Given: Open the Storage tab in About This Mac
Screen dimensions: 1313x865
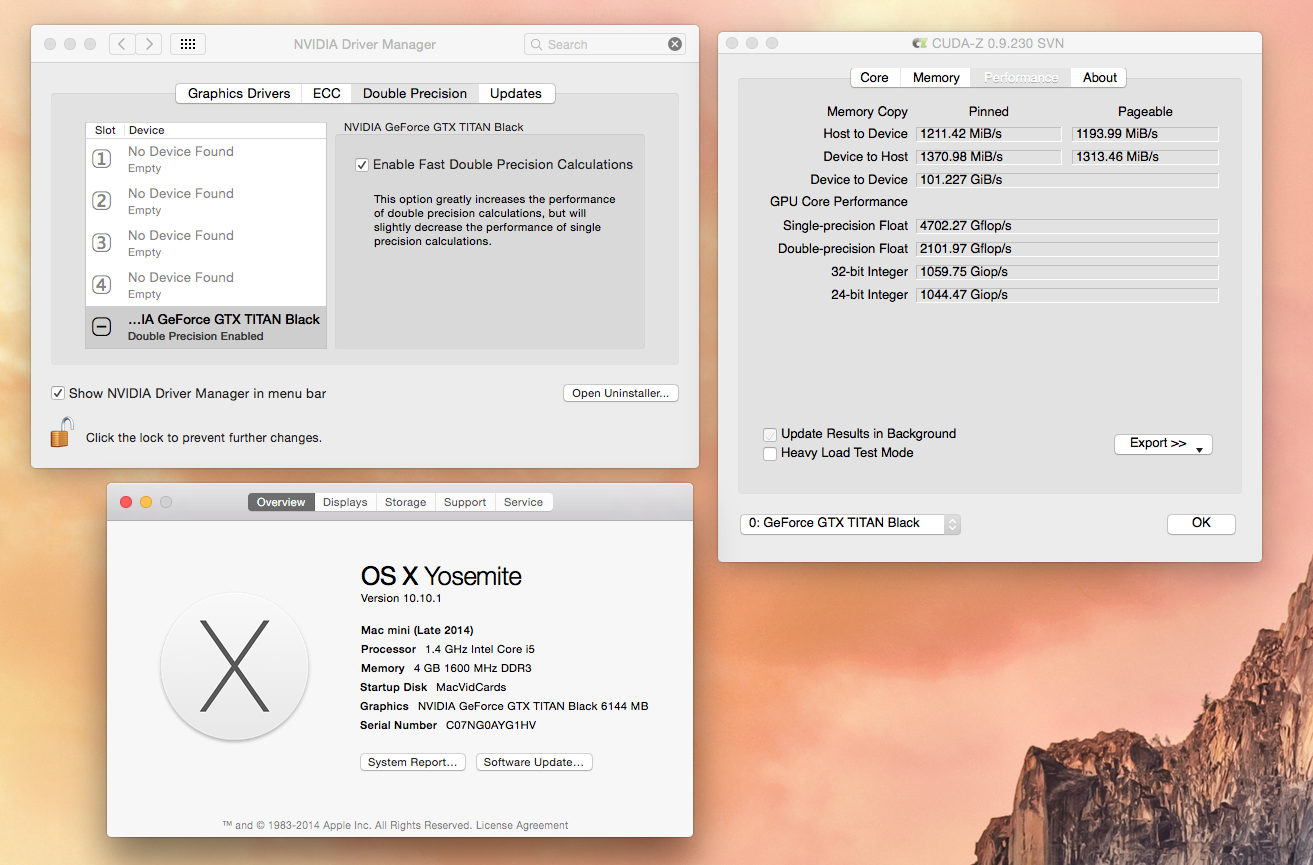Looking at the screenshot, I should pyautogui.click(x=406, y=502).
